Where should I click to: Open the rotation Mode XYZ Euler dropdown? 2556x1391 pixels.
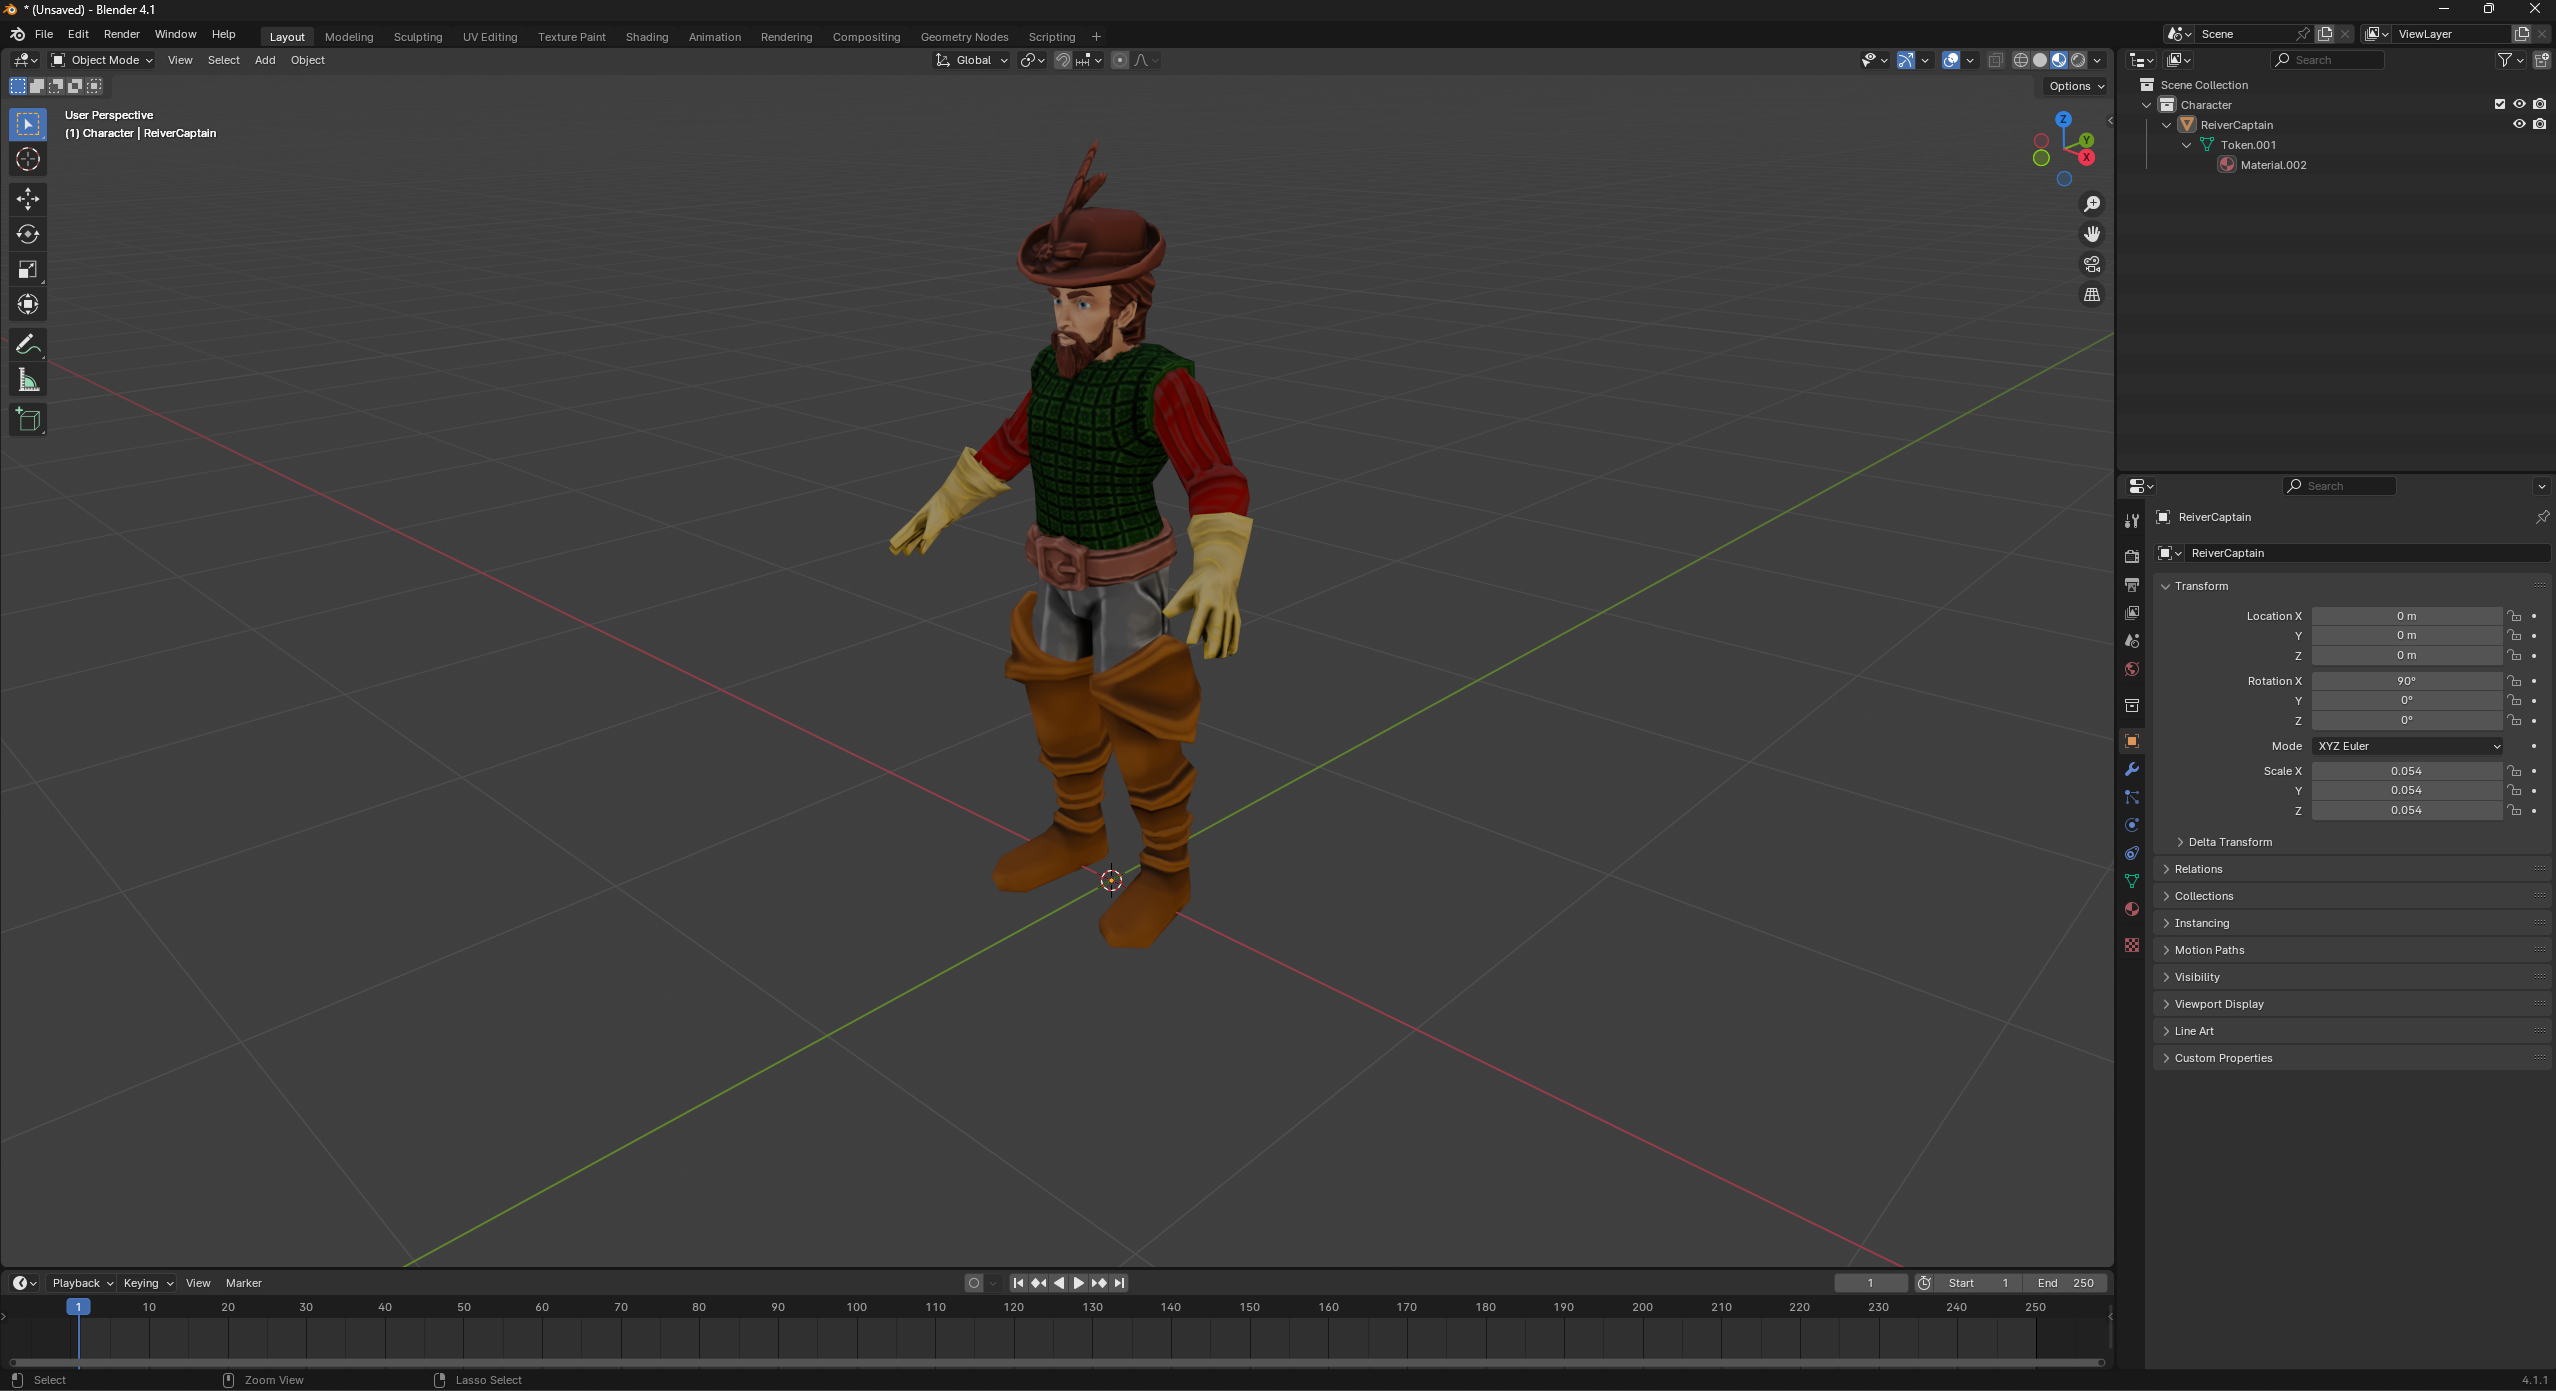(2407, 746)
